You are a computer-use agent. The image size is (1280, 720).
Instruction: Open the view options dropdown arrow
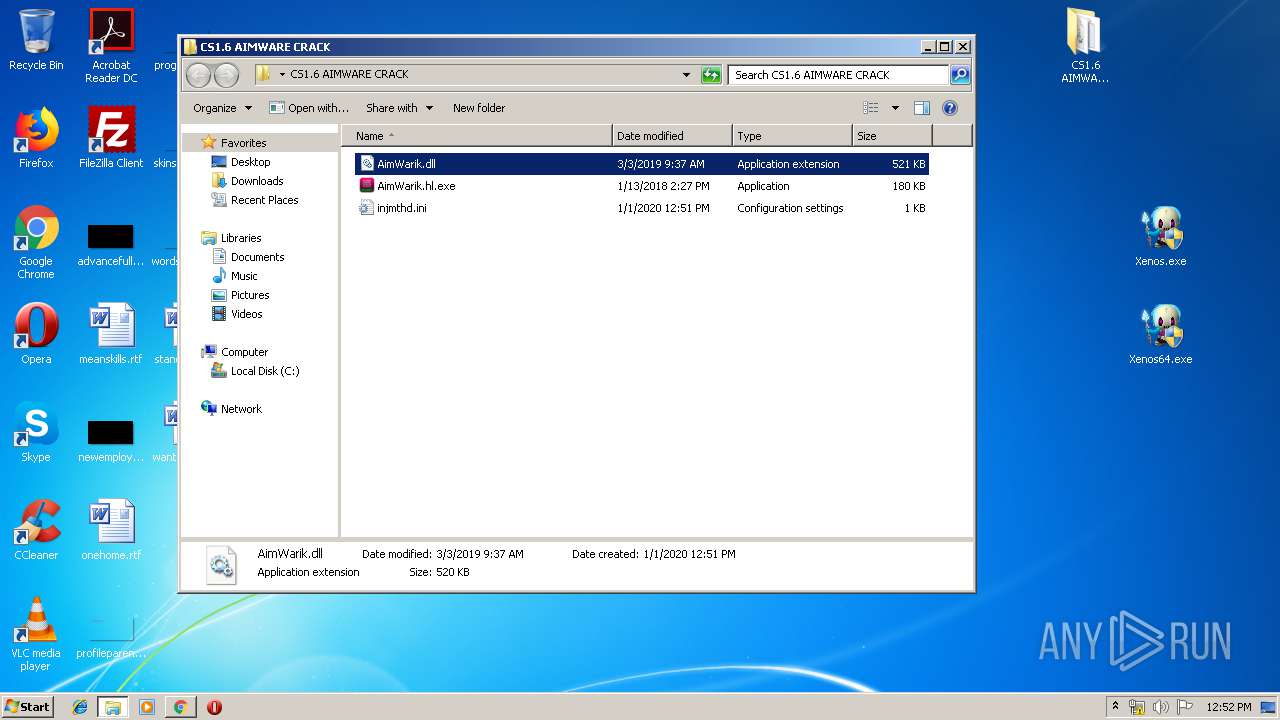tap(895, 108)
